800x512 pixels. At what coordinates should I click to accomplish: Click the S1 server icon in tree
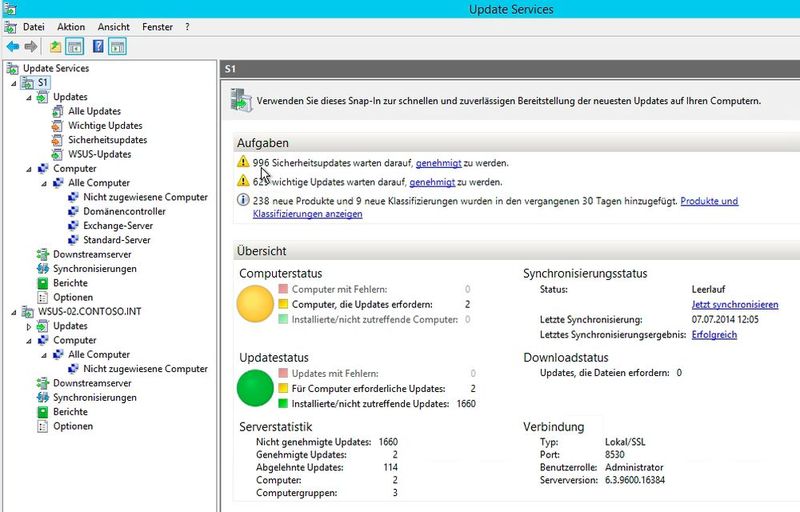click(28, 83)
